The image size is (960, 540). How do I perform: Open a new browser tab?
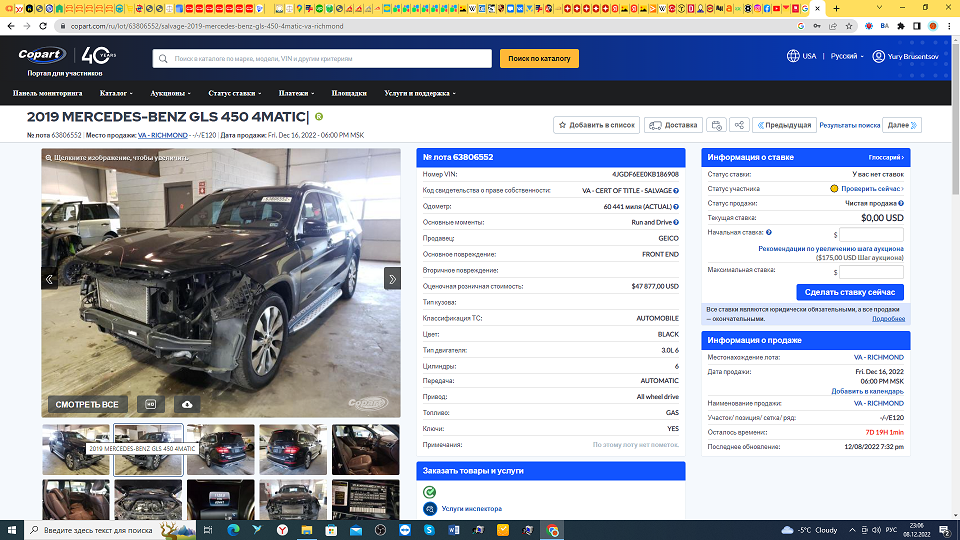pyautogui.click(x=836, y=9)
